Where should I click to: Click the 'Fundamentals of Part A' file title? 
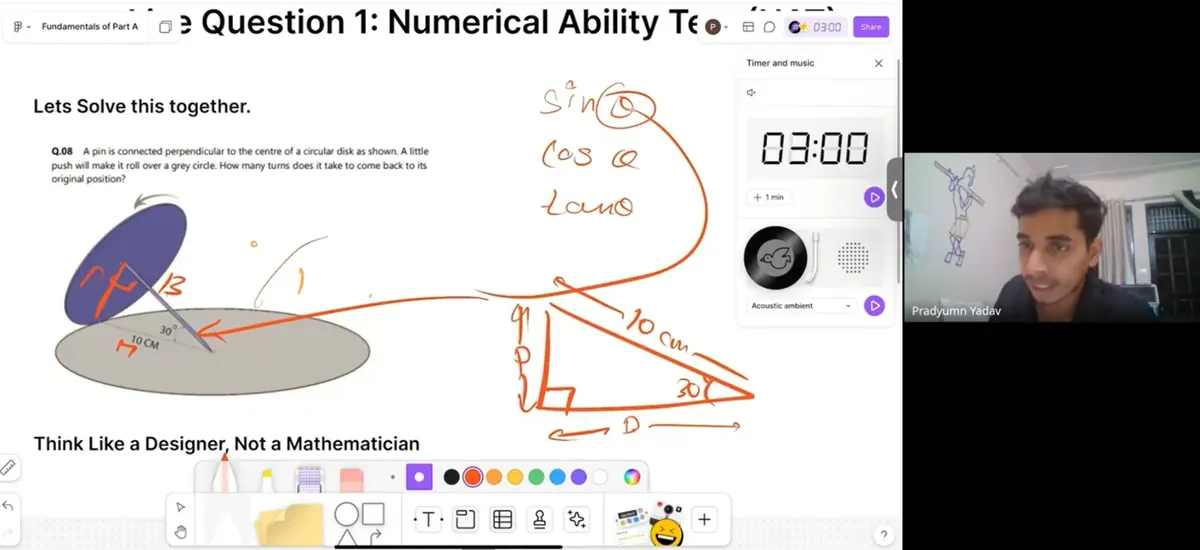pyautogui.click(x=90, y=27)
